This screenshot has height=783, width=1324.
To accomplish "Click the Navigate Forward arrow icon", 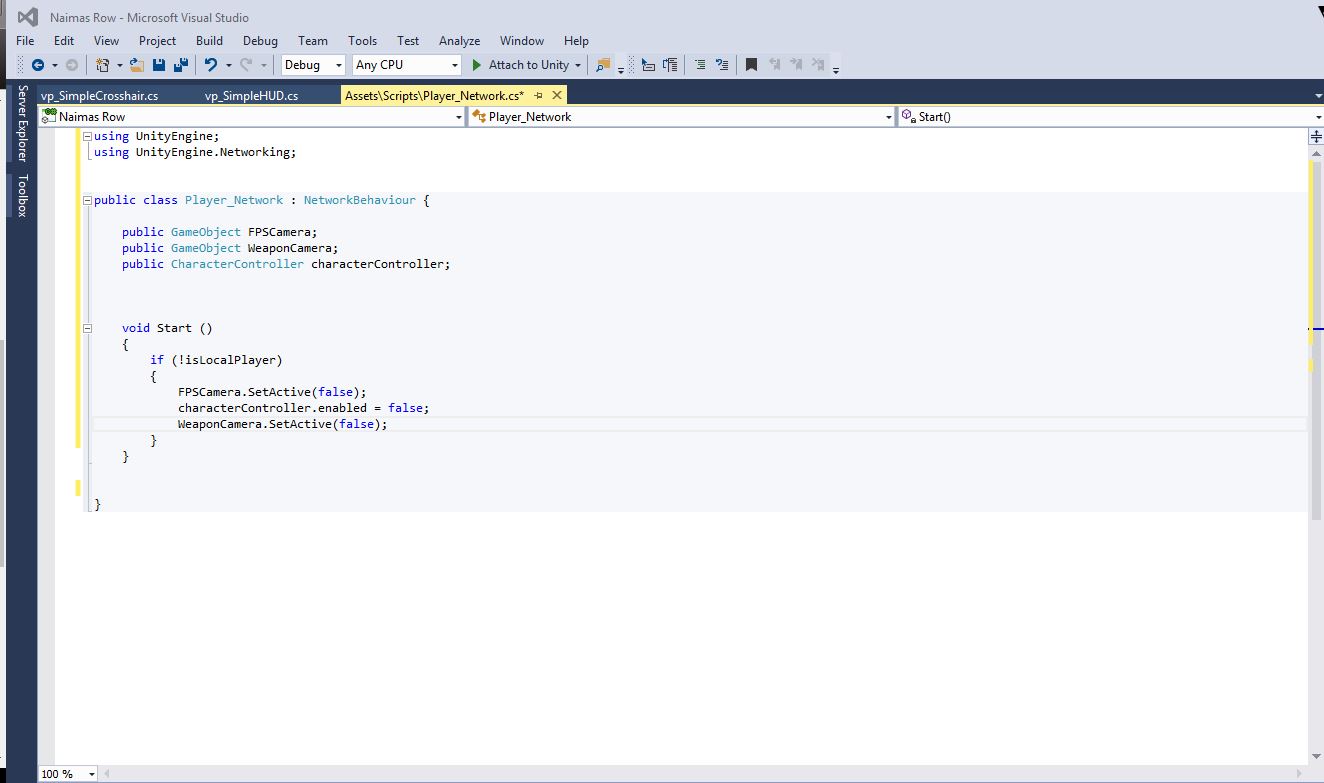I will [x=72, y=65].
